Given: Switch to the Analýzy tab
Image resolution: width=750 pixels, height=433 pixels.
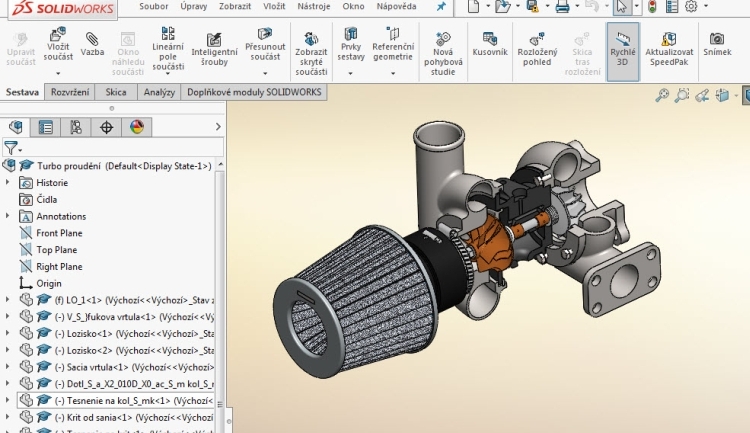Looking at the screenshot, I should tap(159, 92).
